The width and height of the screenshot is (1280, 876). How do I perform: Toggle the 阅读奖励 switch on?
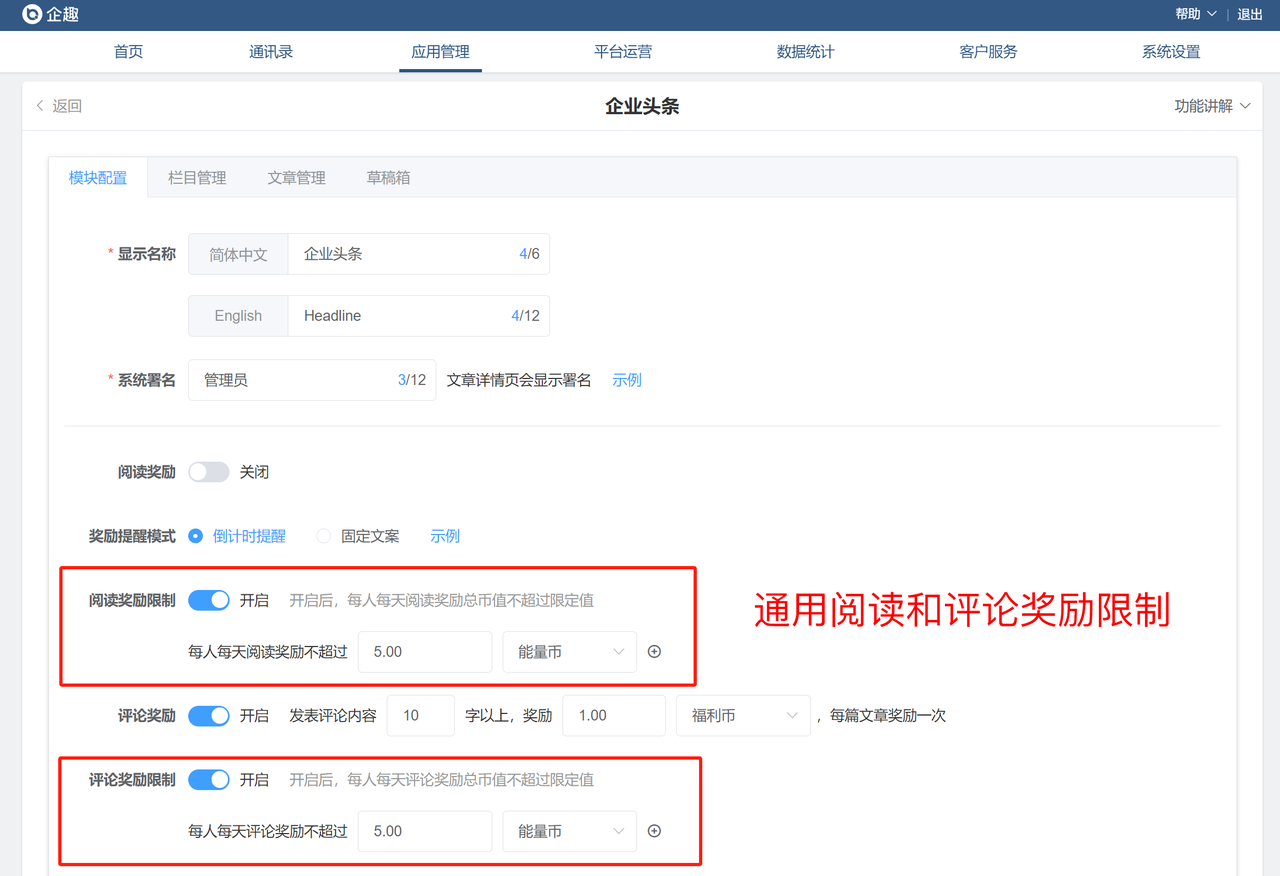pos(209,472)
